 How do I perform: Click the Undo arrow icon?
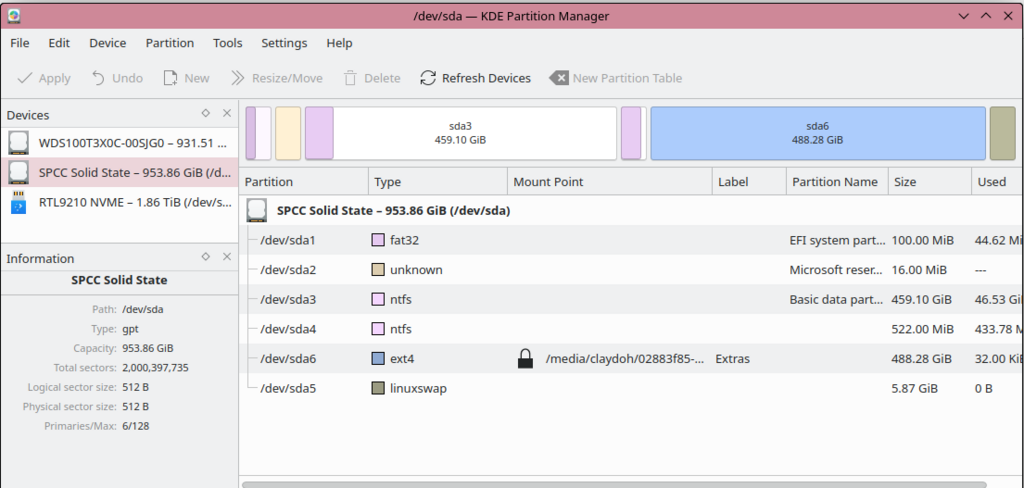click(98, 78)
